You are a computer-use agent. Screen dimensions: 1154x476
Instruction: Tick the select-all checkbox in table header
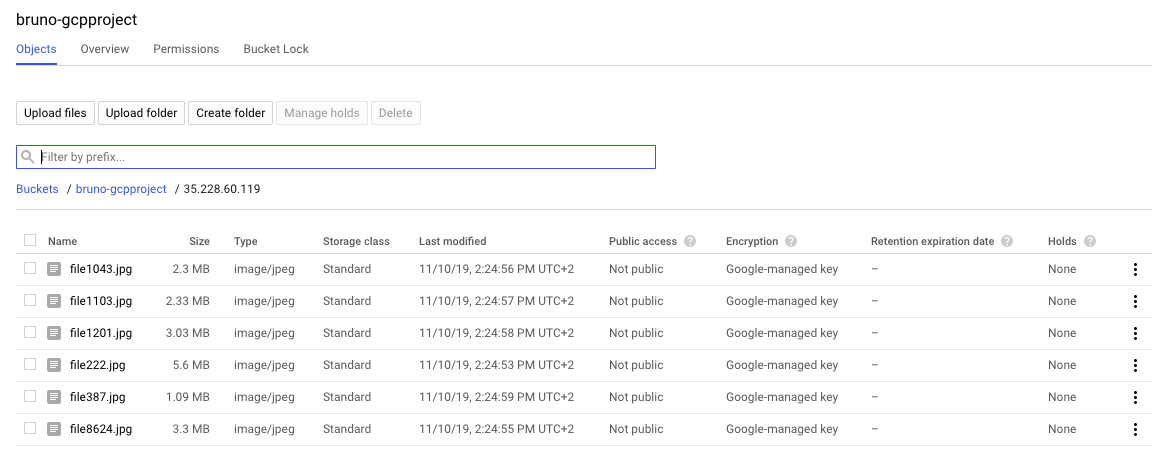coord(30,240)
